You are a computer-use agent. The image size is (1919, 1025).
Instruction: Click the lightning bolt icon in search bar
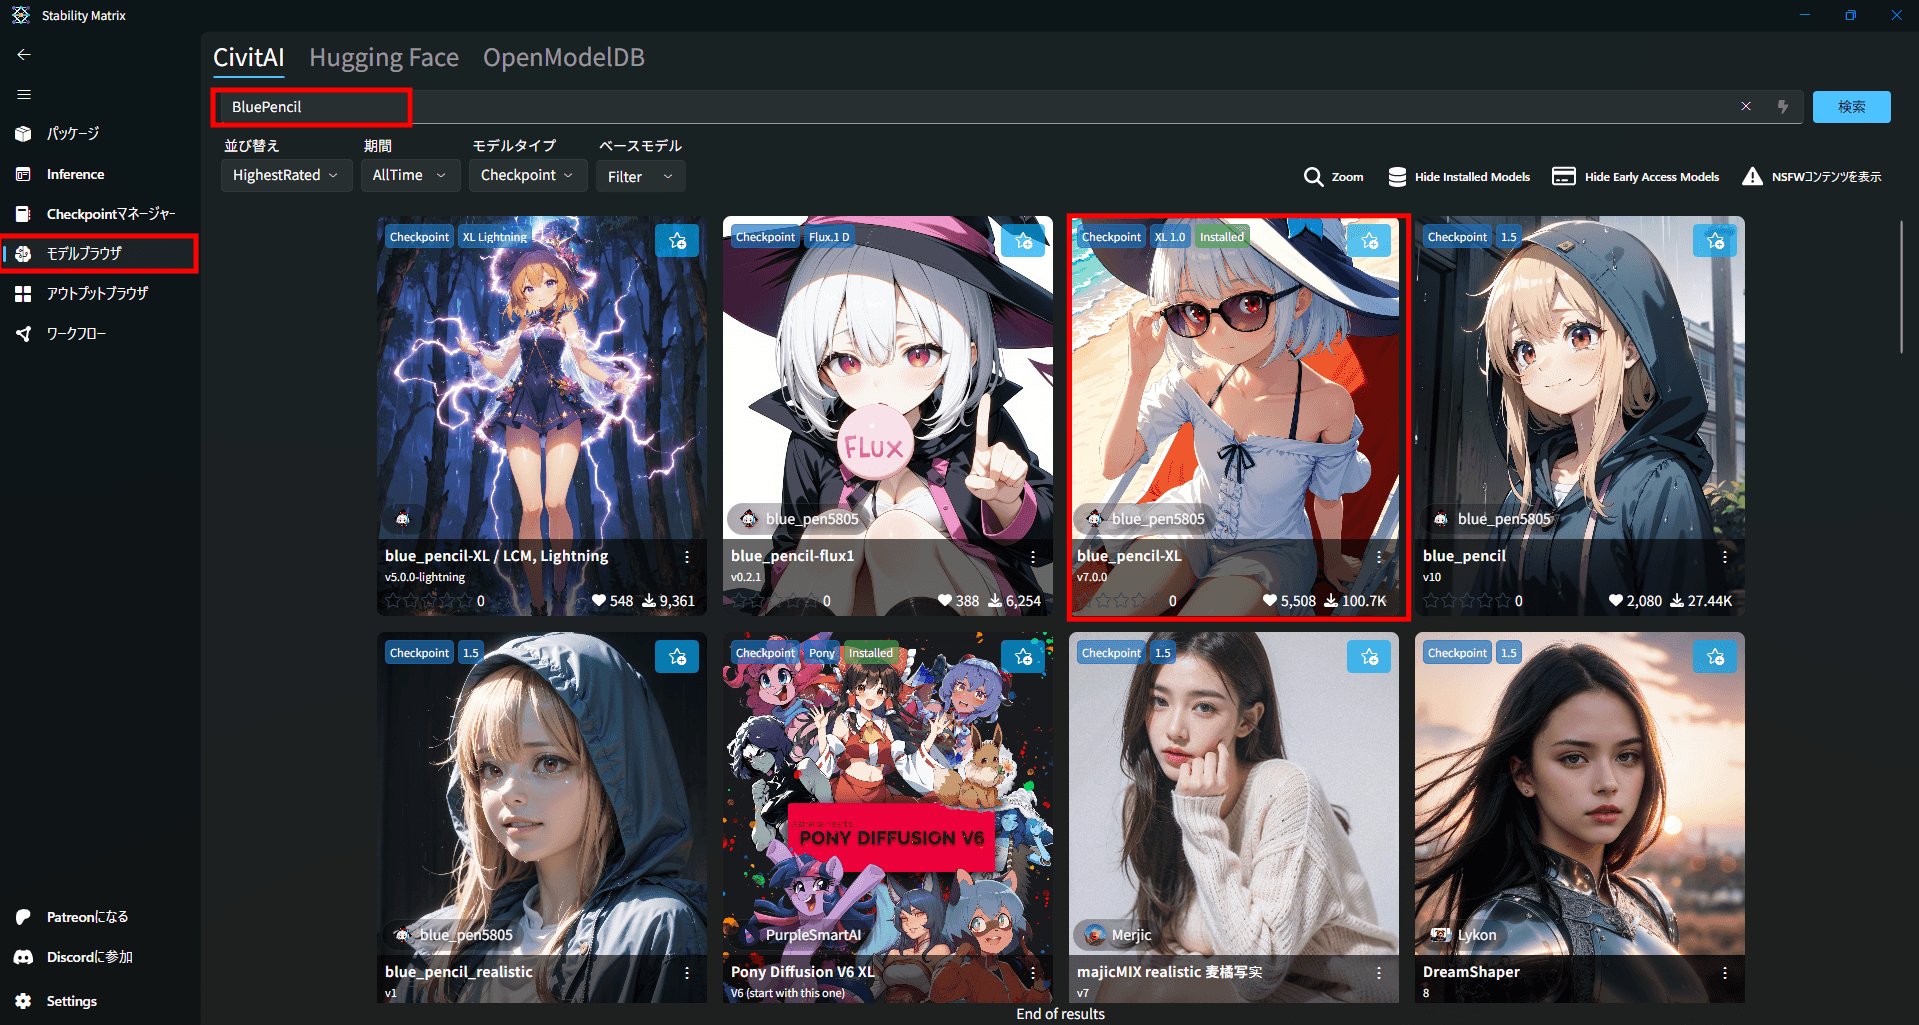point(1783,107)
